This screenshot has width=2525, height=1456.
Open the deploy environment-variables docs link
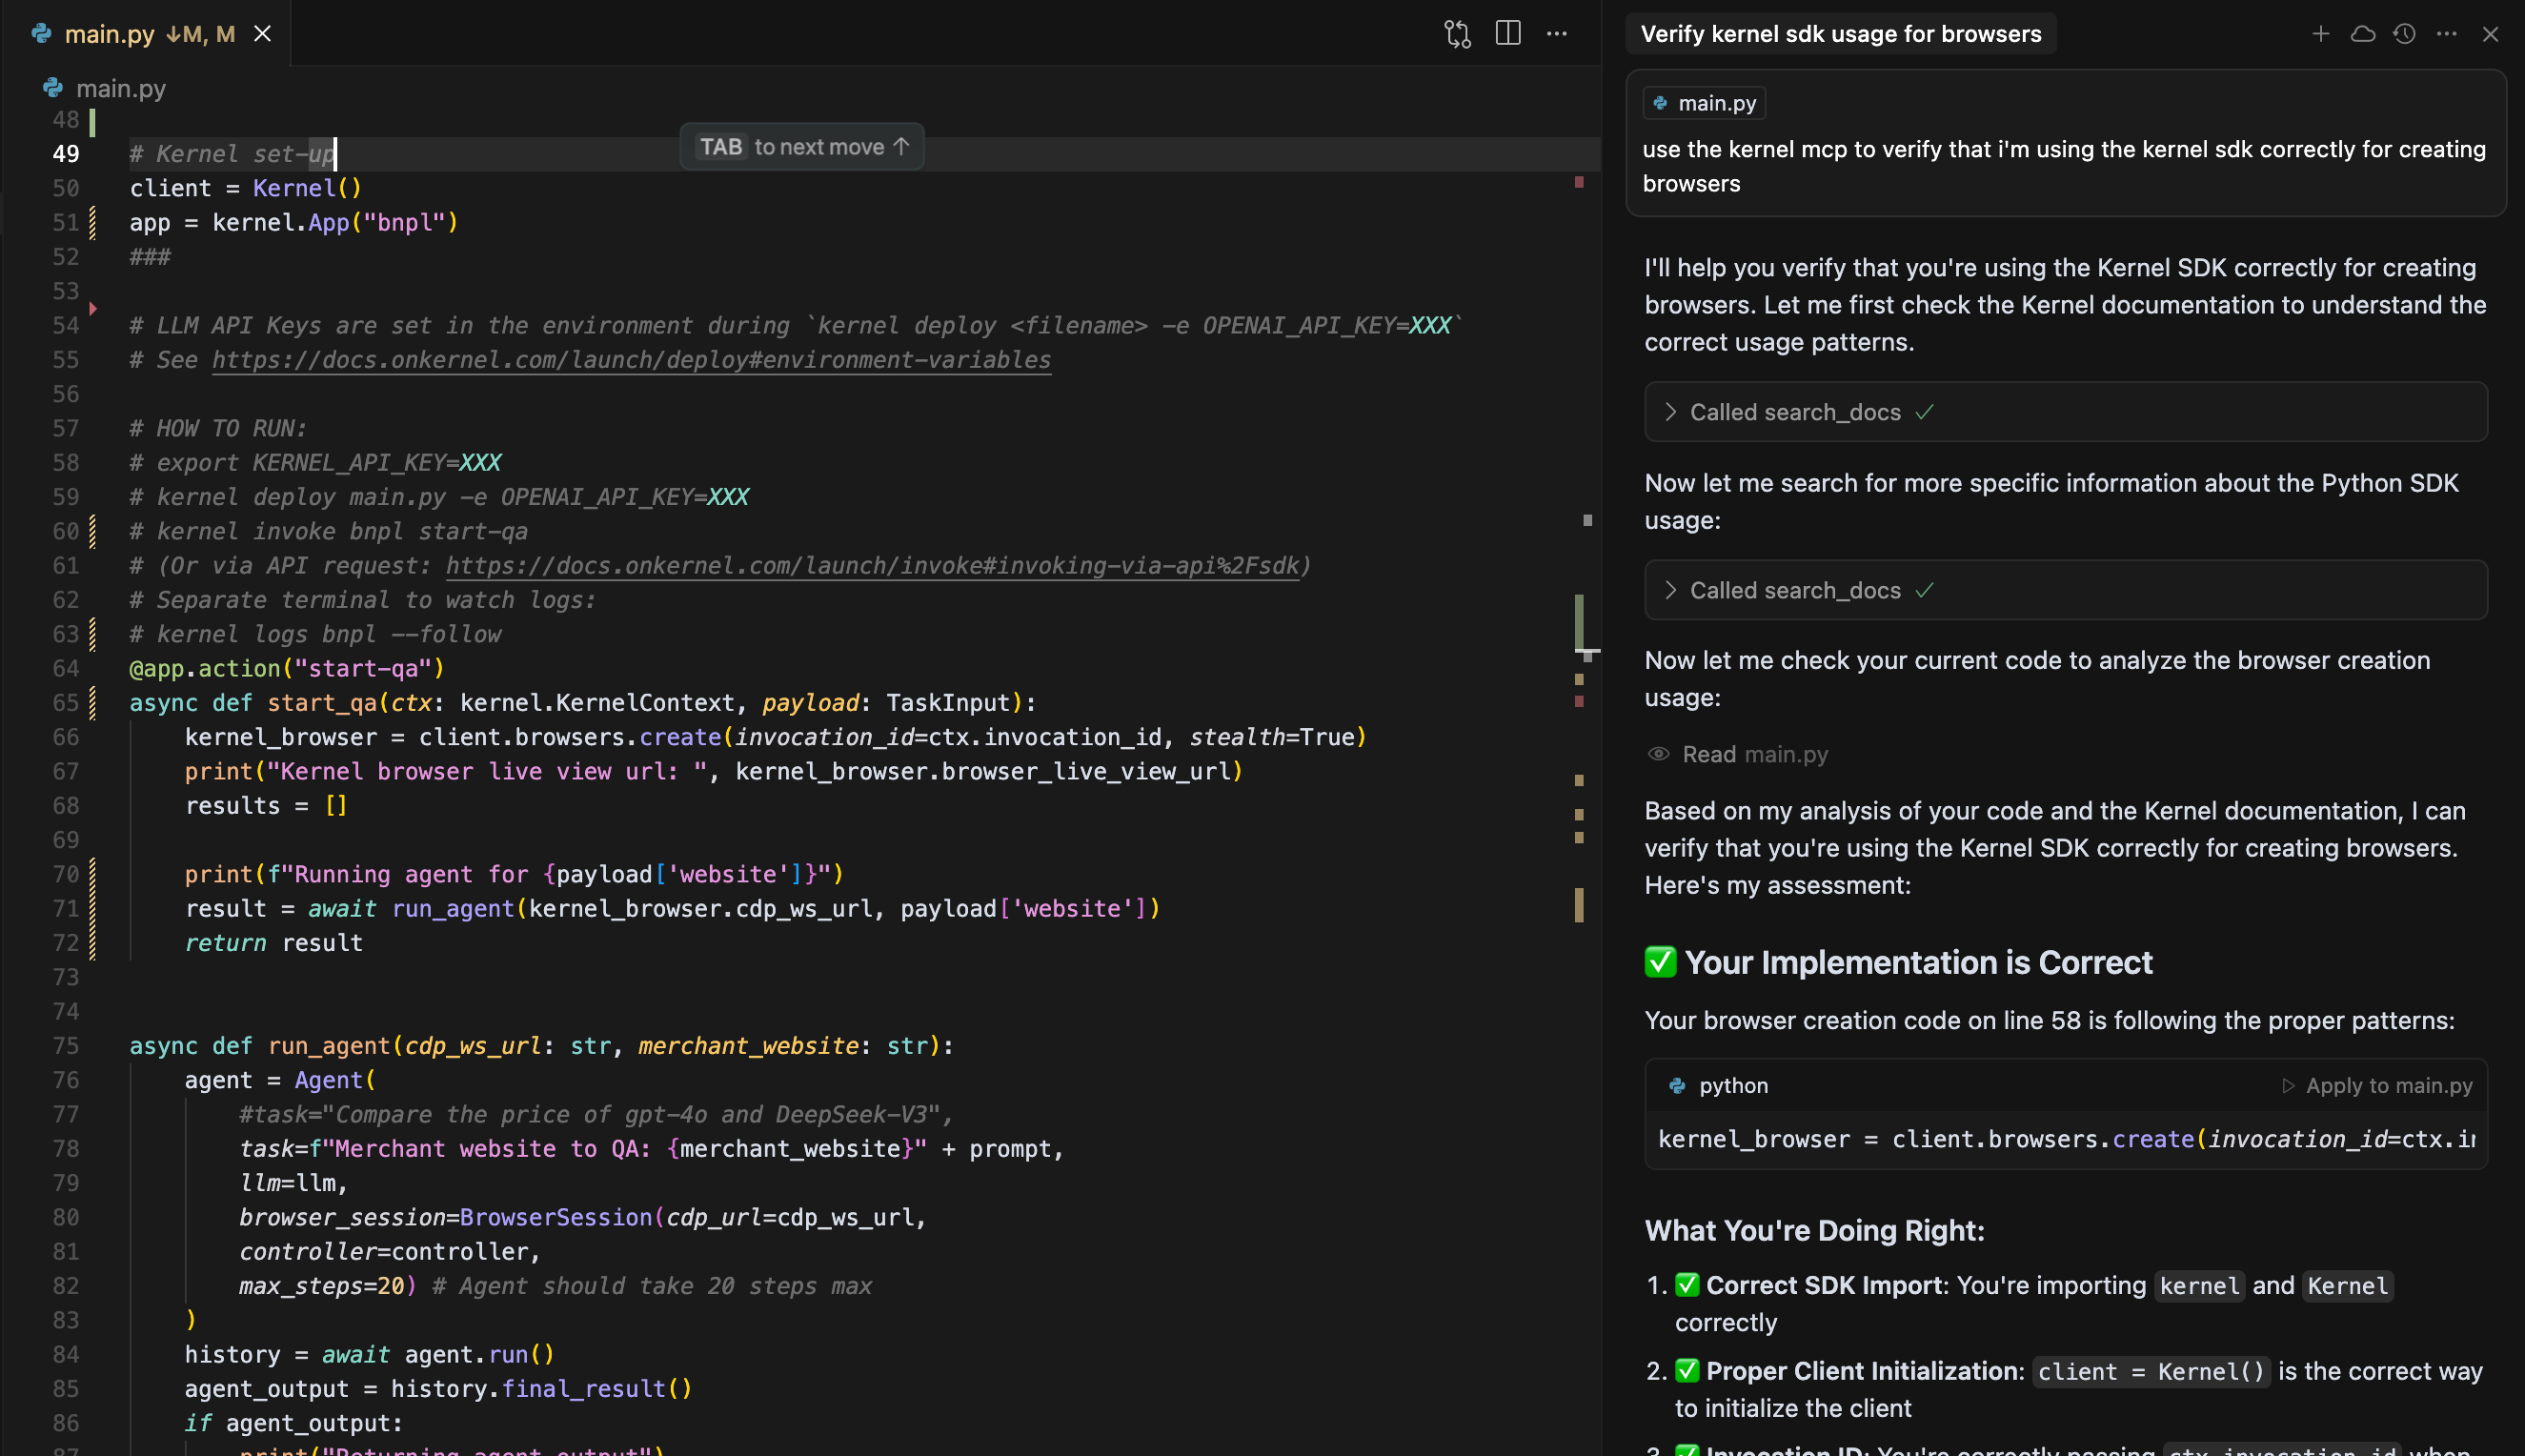(630, 360)
